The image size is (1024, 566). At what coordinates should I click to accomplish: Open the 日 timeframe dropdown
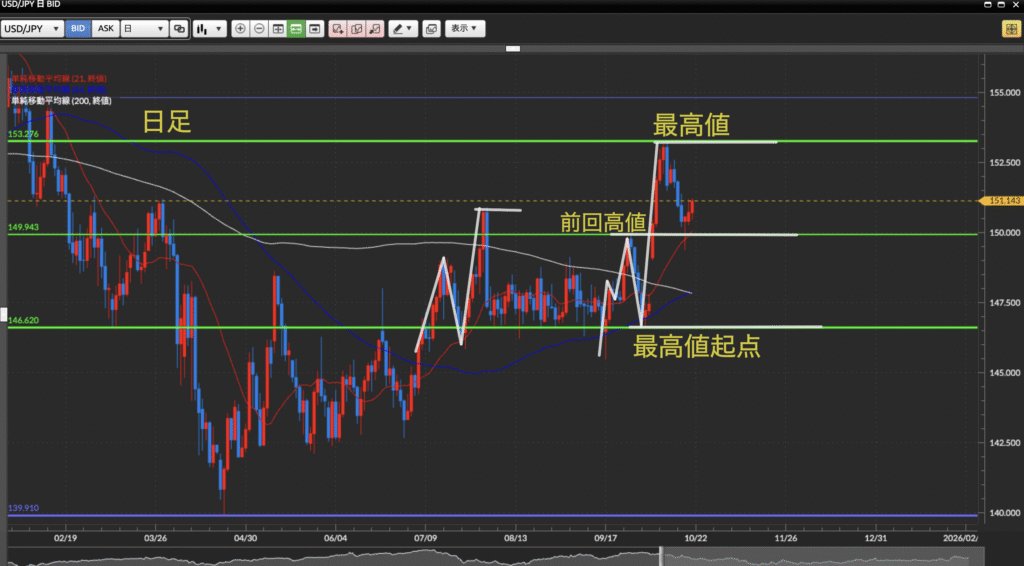[143, 29]
